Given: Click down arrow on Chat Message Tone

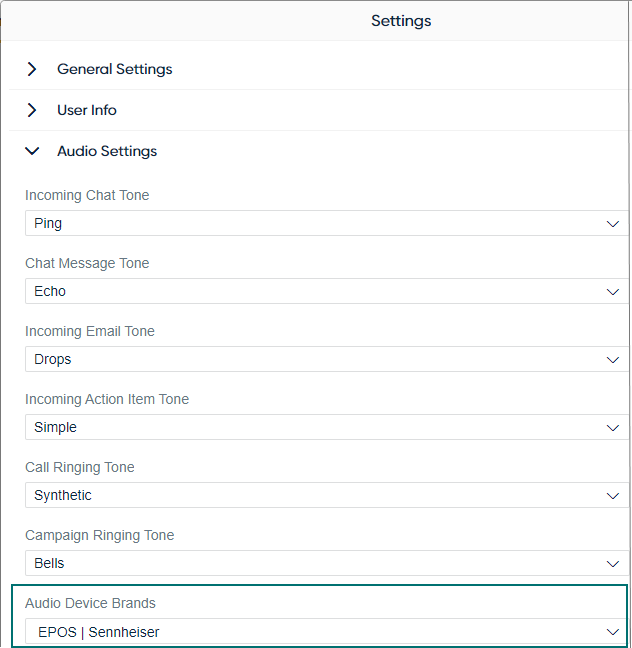Looking at the screenshot, I should [613, 292].
